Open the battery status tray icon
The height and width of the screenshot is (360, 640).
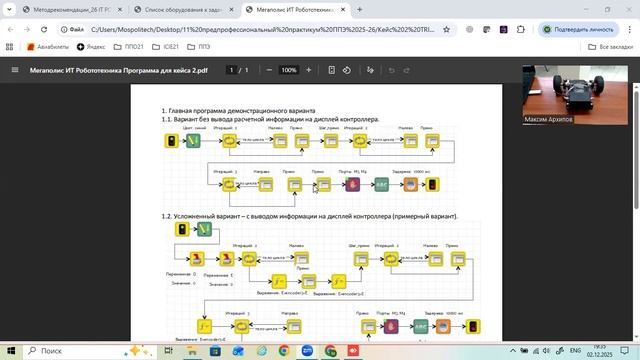click(524, 351)
